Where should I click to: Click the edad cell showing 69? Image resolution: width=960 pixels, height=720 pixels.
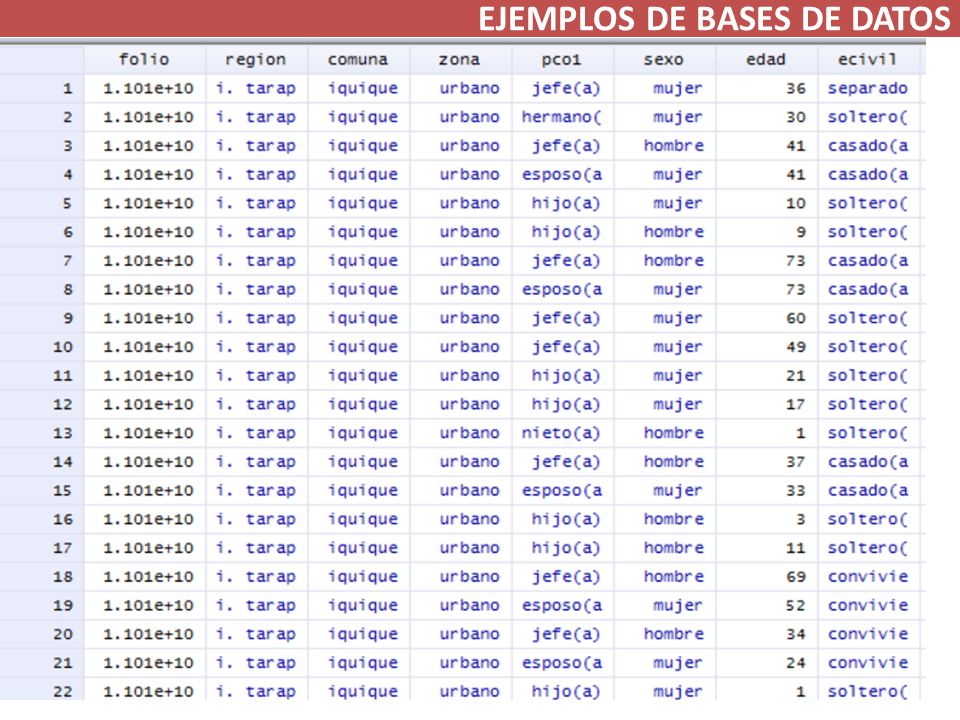(767, 577)
